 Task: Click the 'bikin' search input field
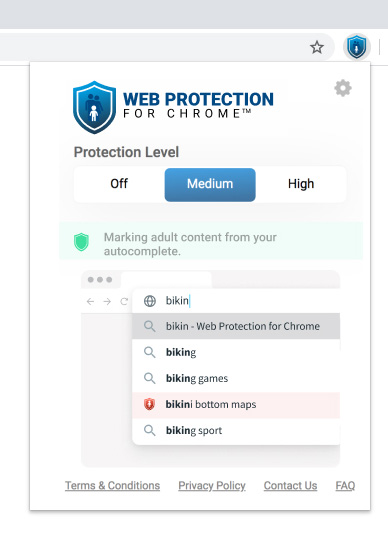(x=236, y=301)
